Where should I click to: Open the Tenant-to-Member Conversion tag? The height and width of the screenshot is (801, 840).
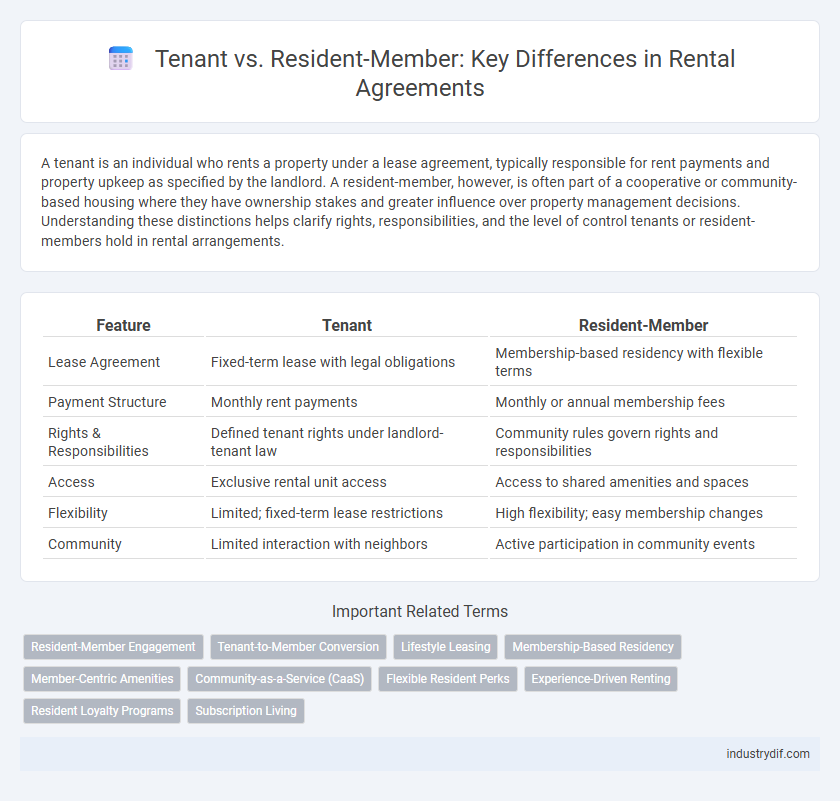coord(298,647)
